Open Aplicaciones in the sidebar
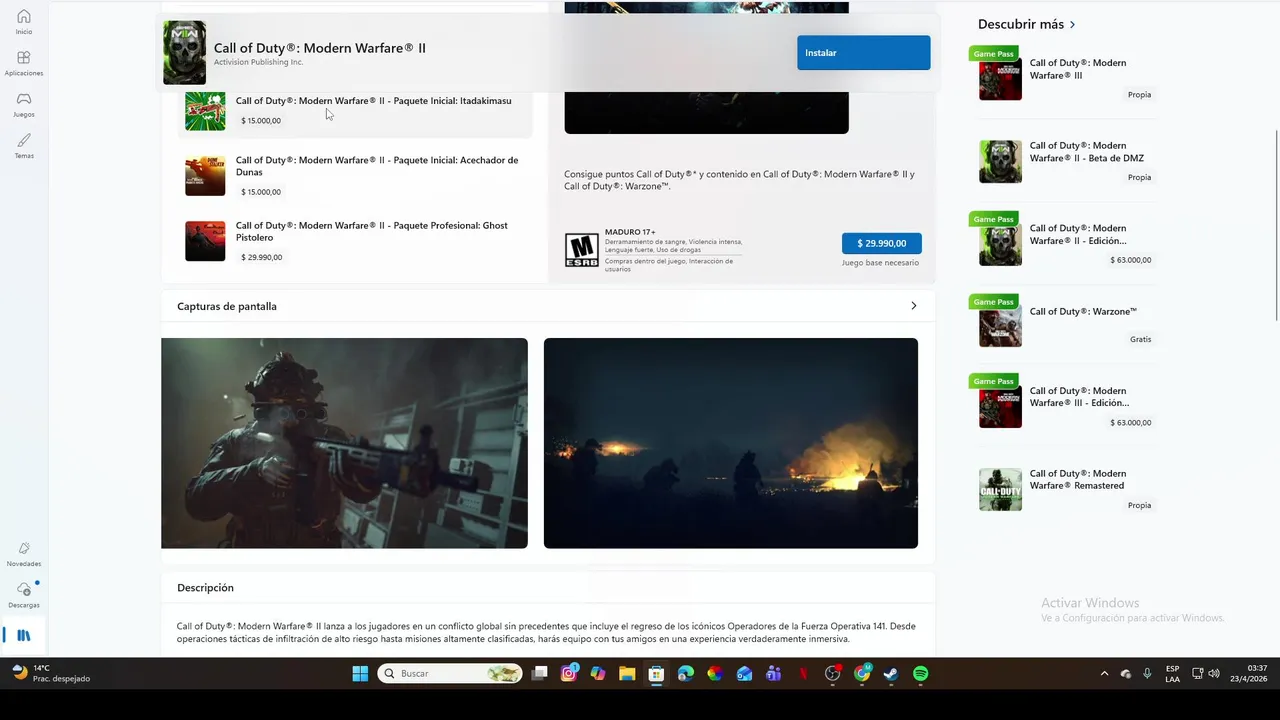 (24, 63)
